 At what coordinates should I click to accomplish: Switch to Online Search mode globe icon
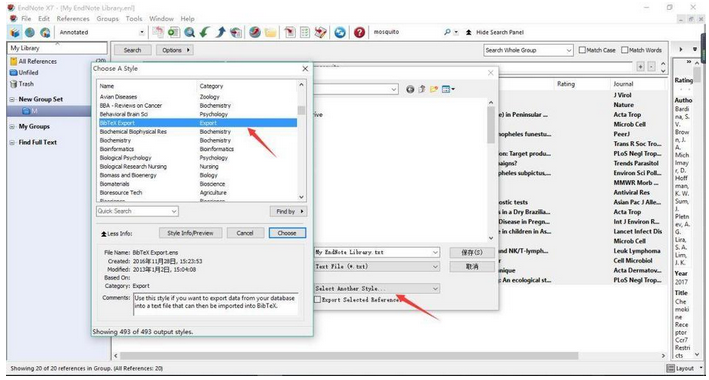coord(30,33)
